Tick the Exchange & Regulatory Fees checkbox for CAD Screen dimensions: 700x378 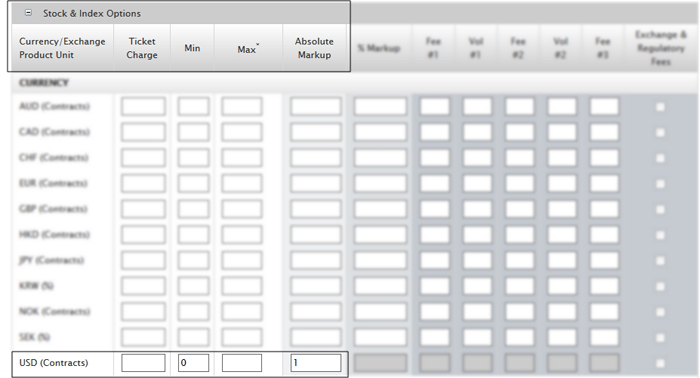(x=660, y=133)
